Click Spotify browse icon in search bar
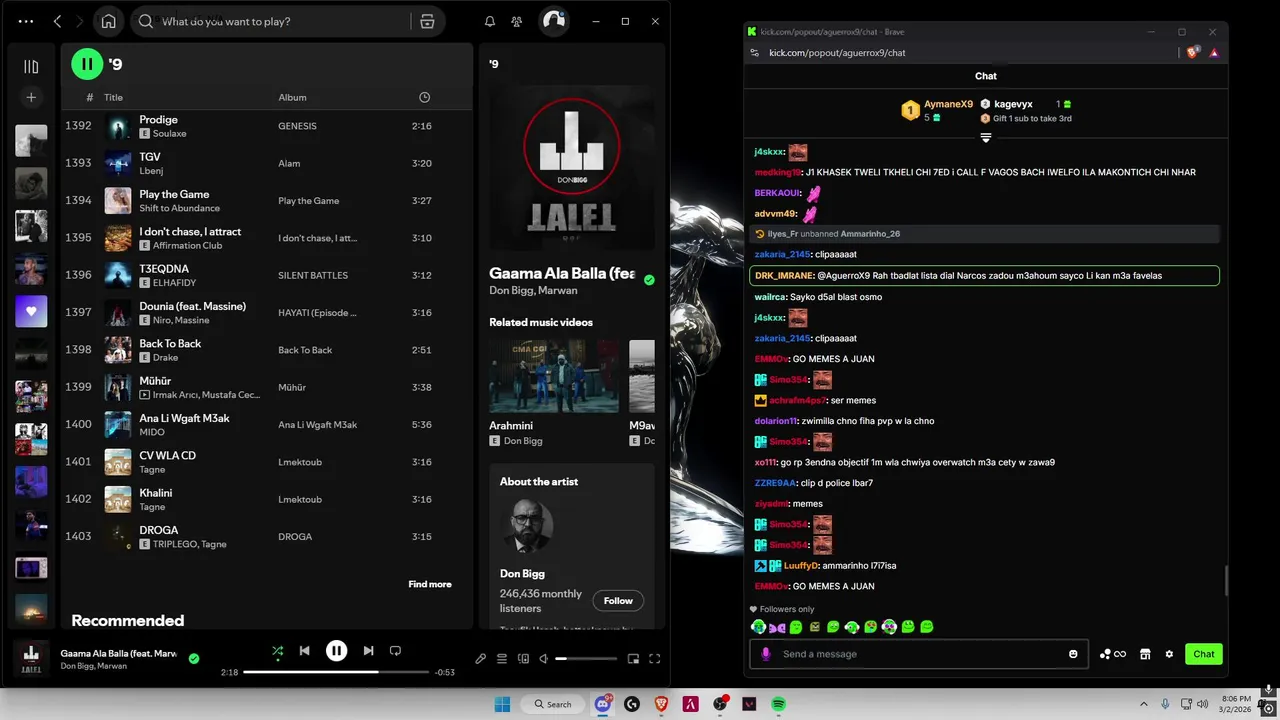Viewport: 1280px width, 720px height. point(427,21)
